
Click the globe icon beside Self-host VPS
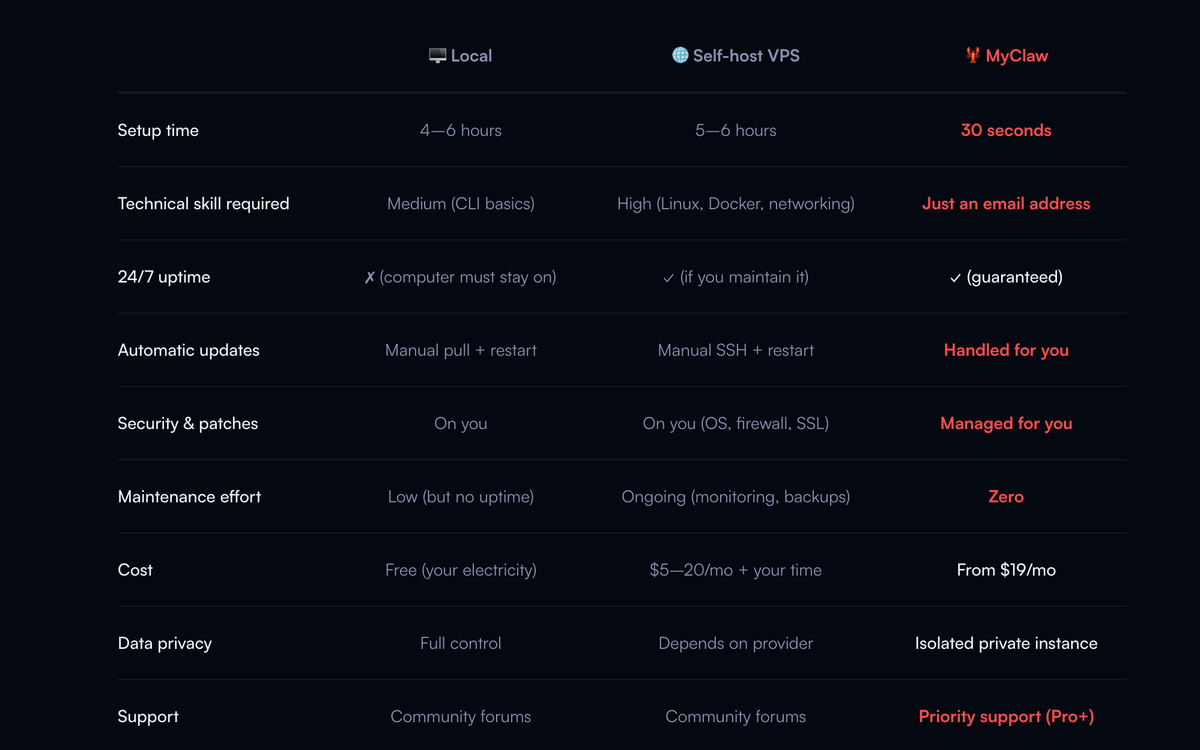tap(680, 55)
